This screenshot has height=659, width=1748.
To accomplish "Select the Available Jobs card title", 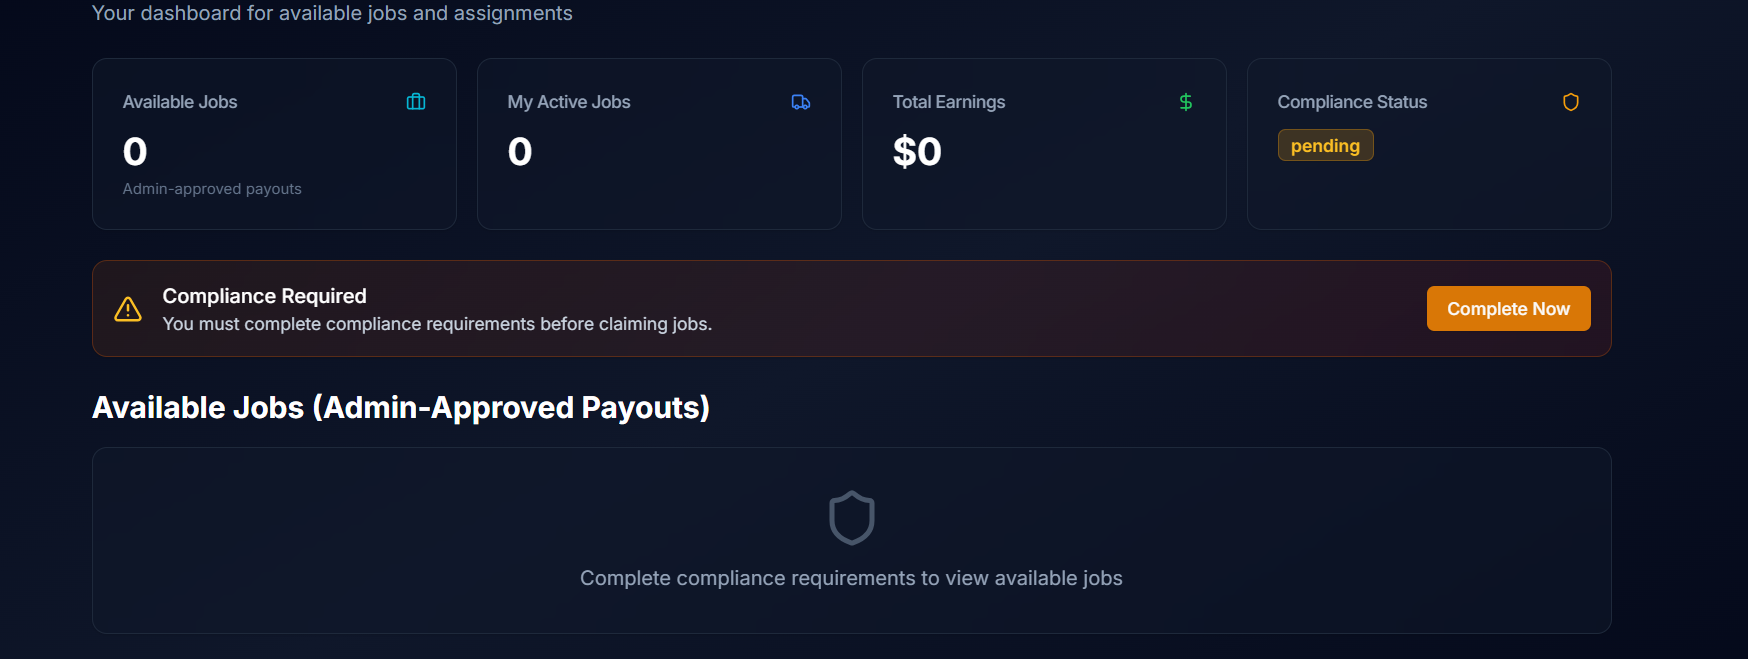I will [180, 102].
